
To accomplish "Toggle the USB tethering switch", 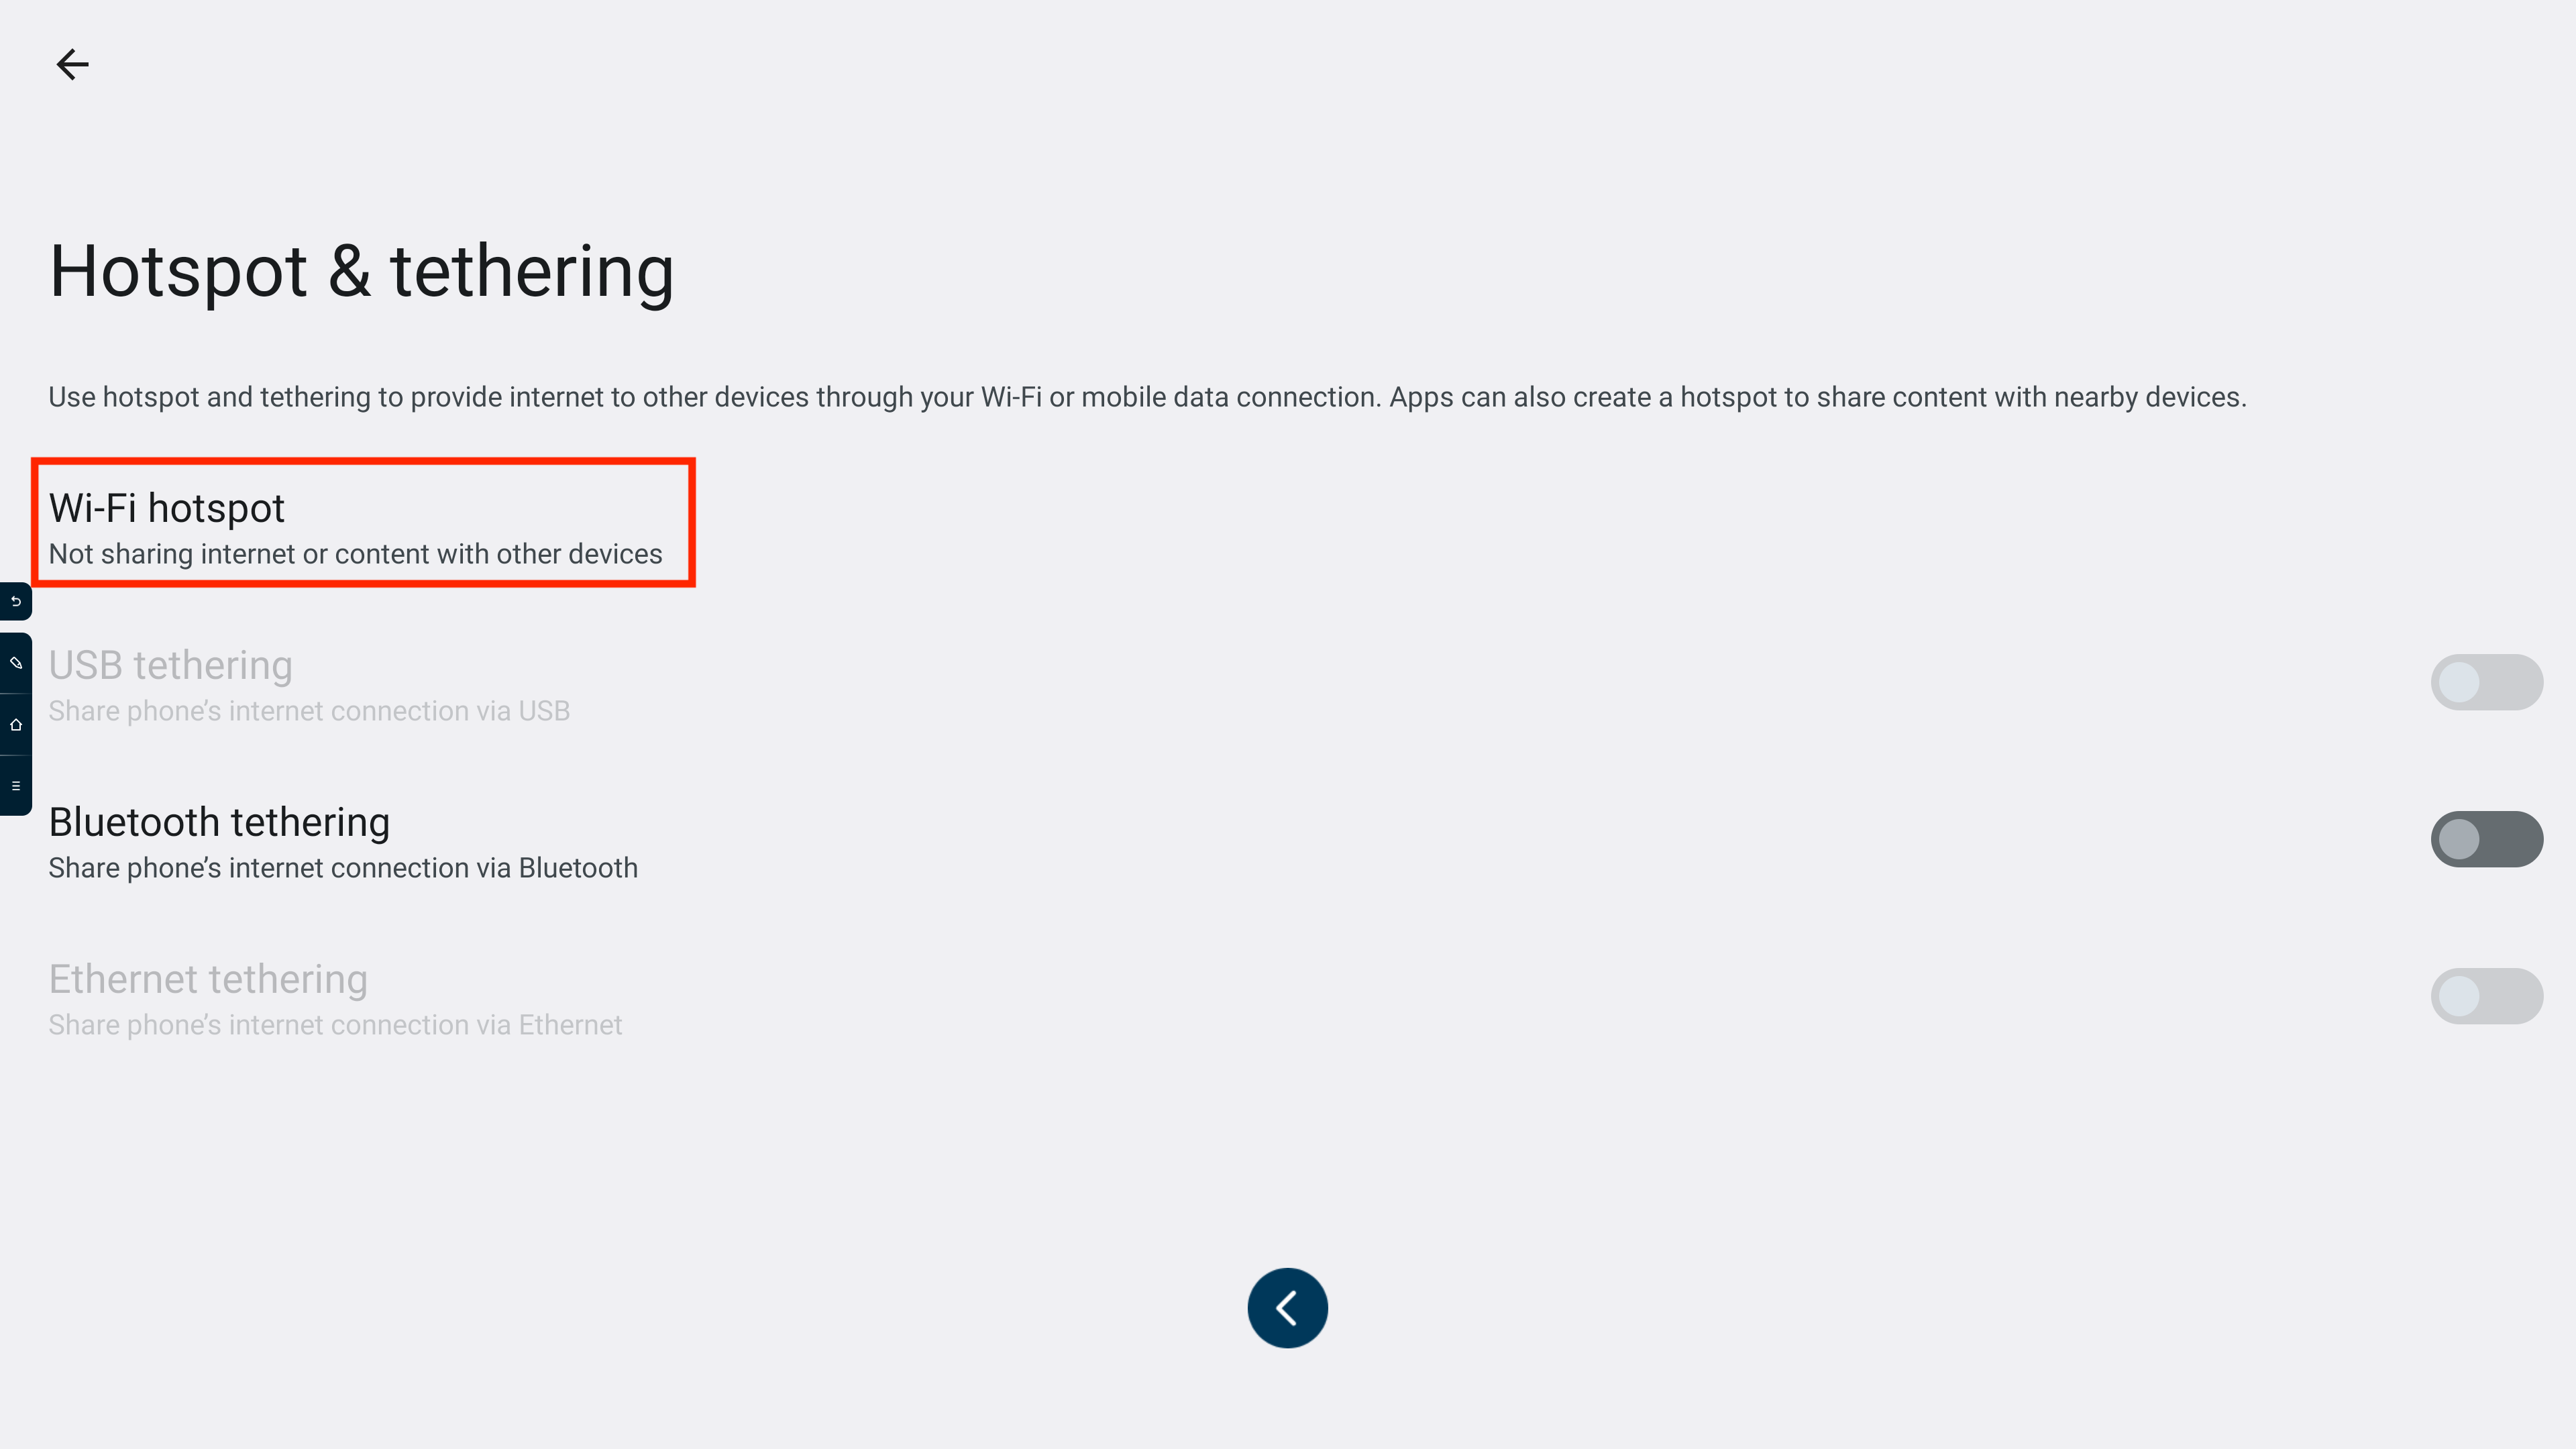I will coord(2486,682).
